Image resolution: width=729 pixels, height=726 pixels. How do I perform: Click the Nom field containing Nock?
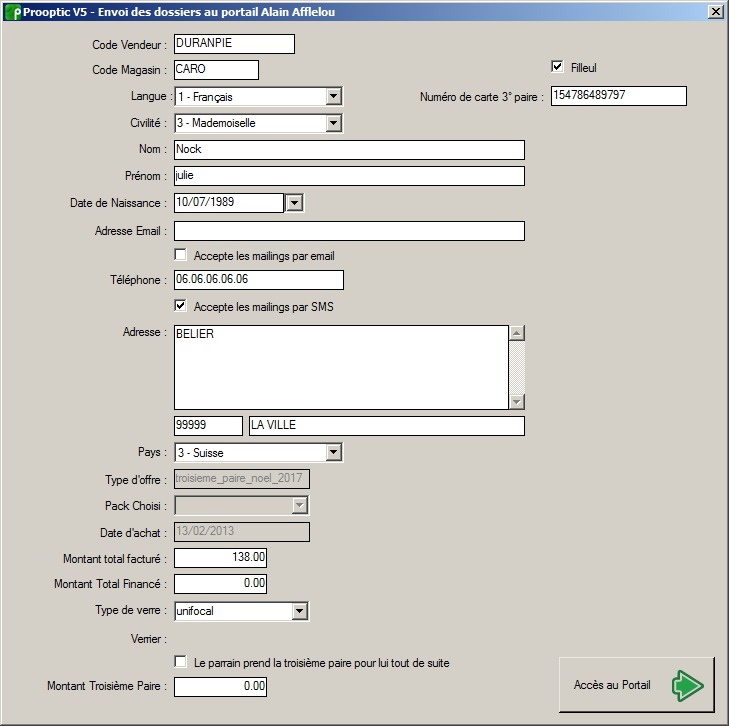(x=349, y=150)
